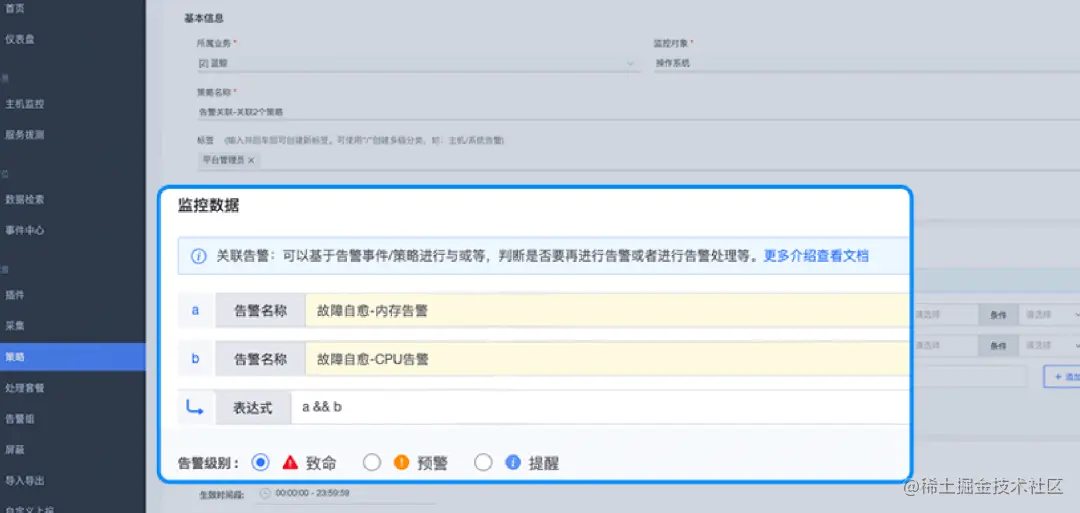Select the 提醒 alert level radio button
1080x513 pixels.
coord(484,462)
